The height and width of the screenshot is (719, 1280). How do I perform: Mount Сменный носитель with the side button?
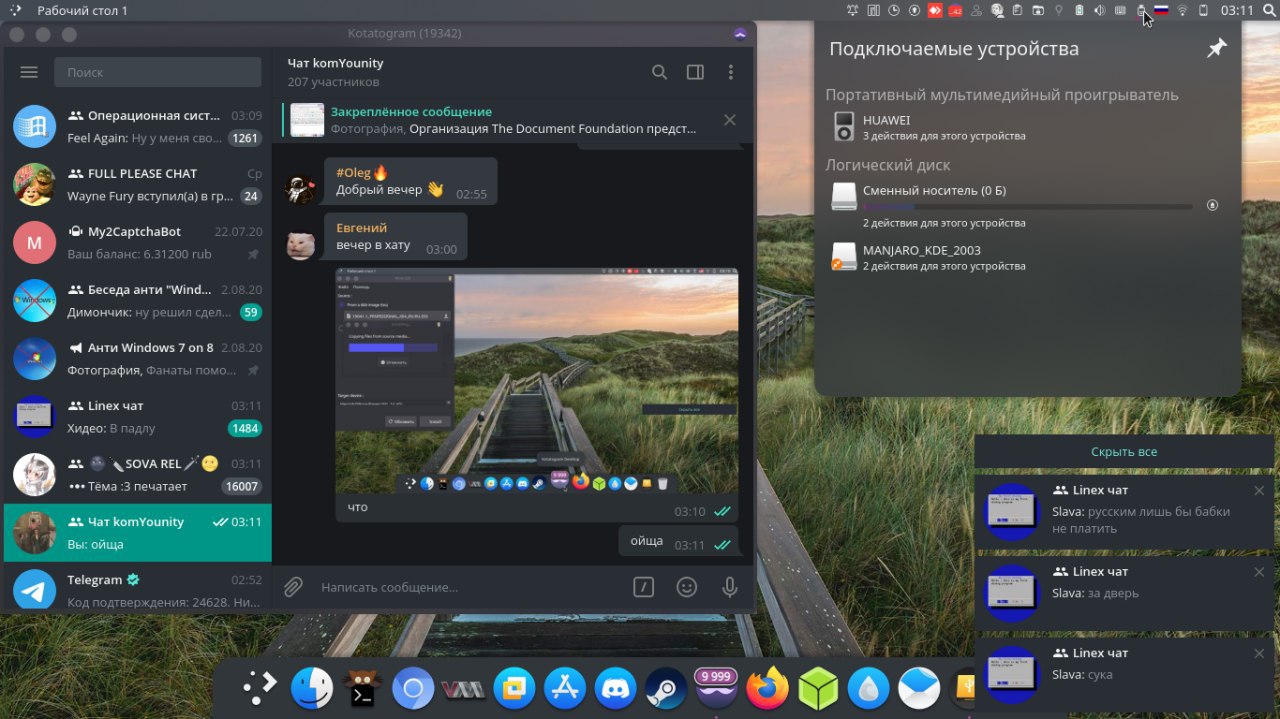(1213, 205)
